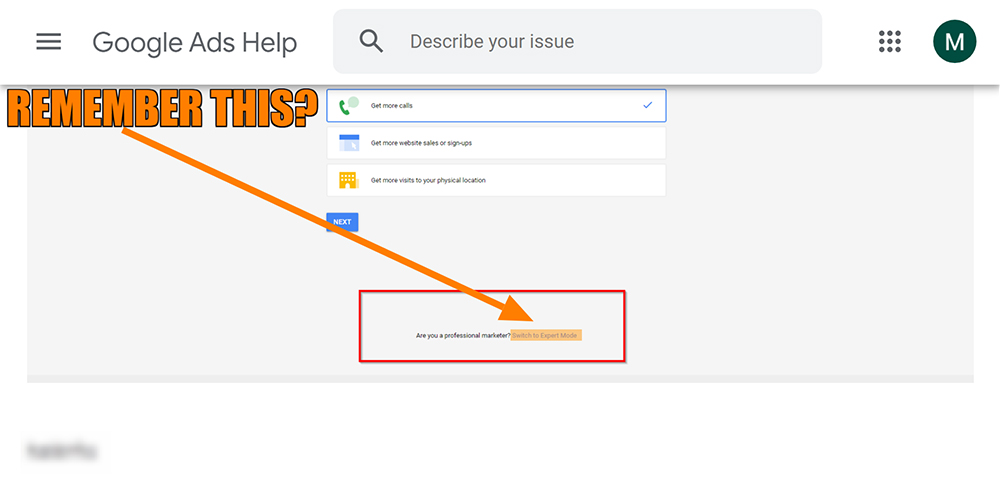The height and width of the screenshot is (483, 1000).
Task: Open the Google apps grid
Action: click(x=890, y=41)
